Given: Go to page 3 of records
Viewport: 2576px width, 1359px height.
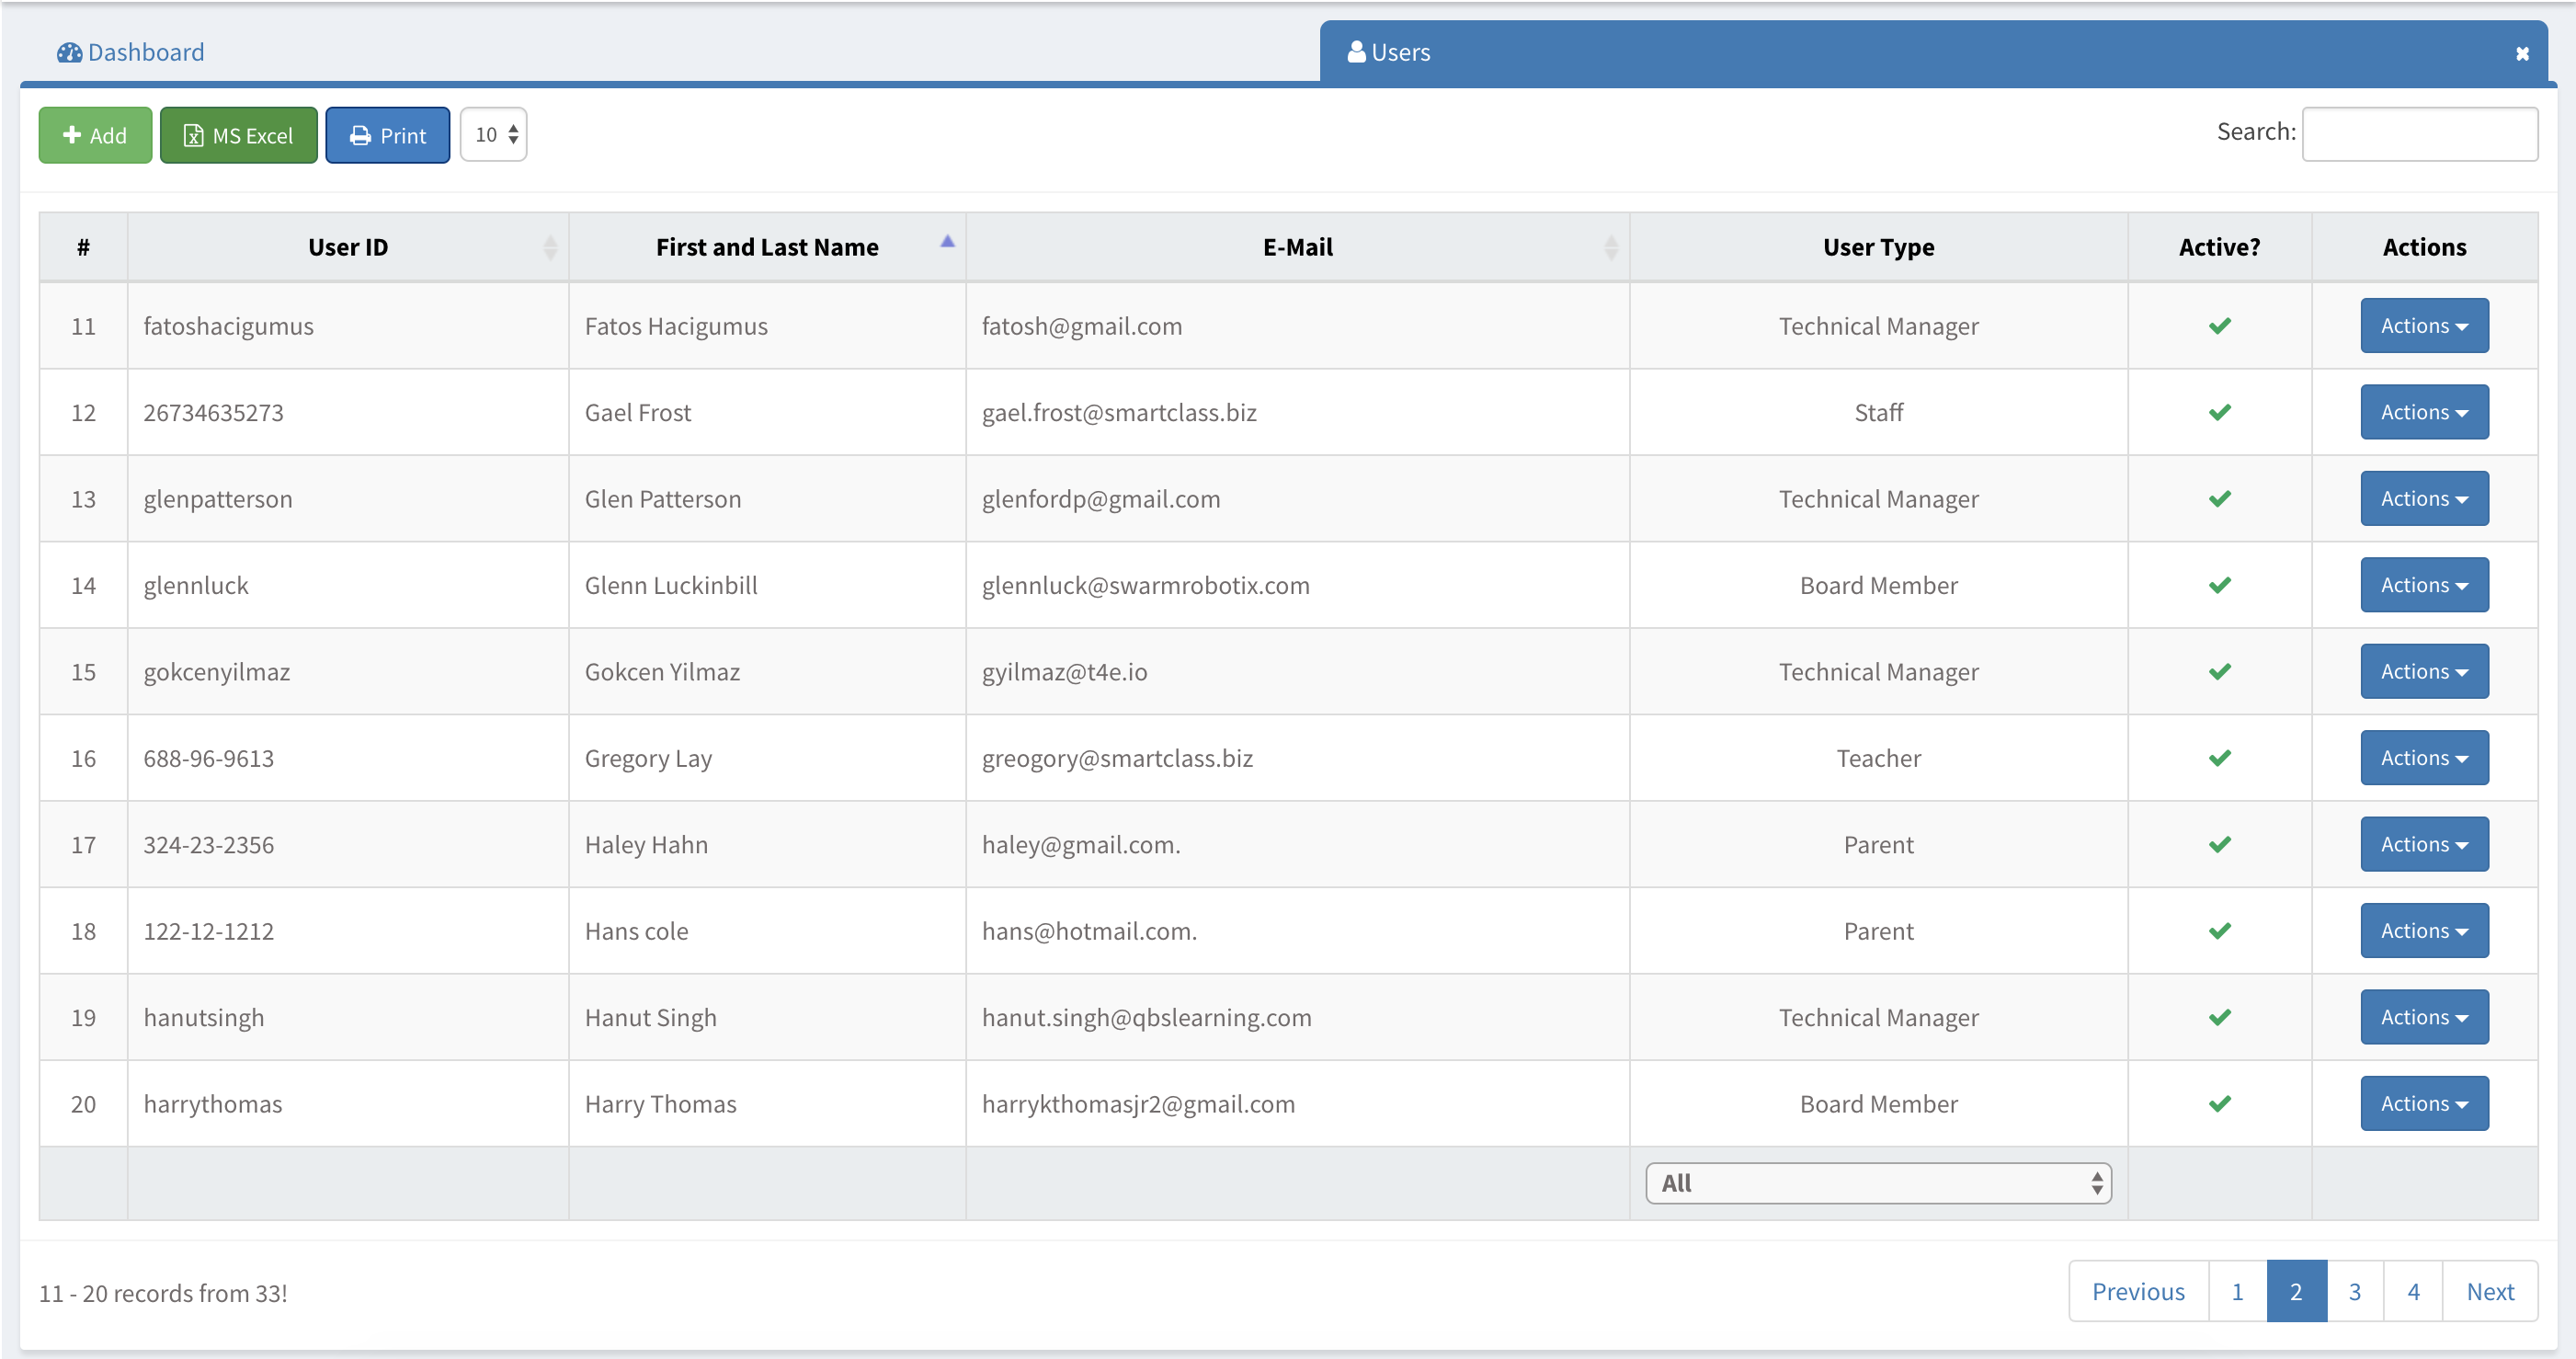Looking at the screenshot, I should pos(2354,1291).
